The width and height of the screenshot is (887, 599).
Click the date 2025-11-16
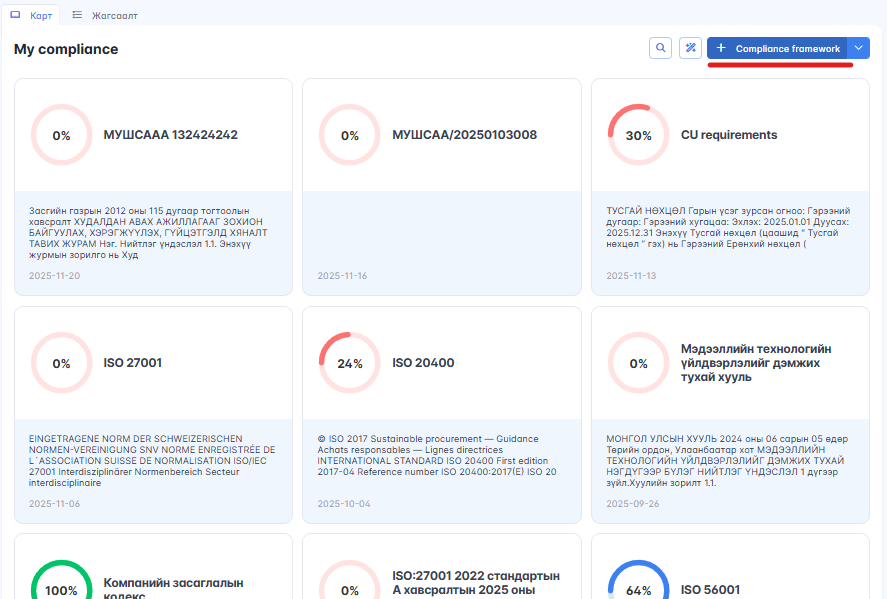coord(342,275)
